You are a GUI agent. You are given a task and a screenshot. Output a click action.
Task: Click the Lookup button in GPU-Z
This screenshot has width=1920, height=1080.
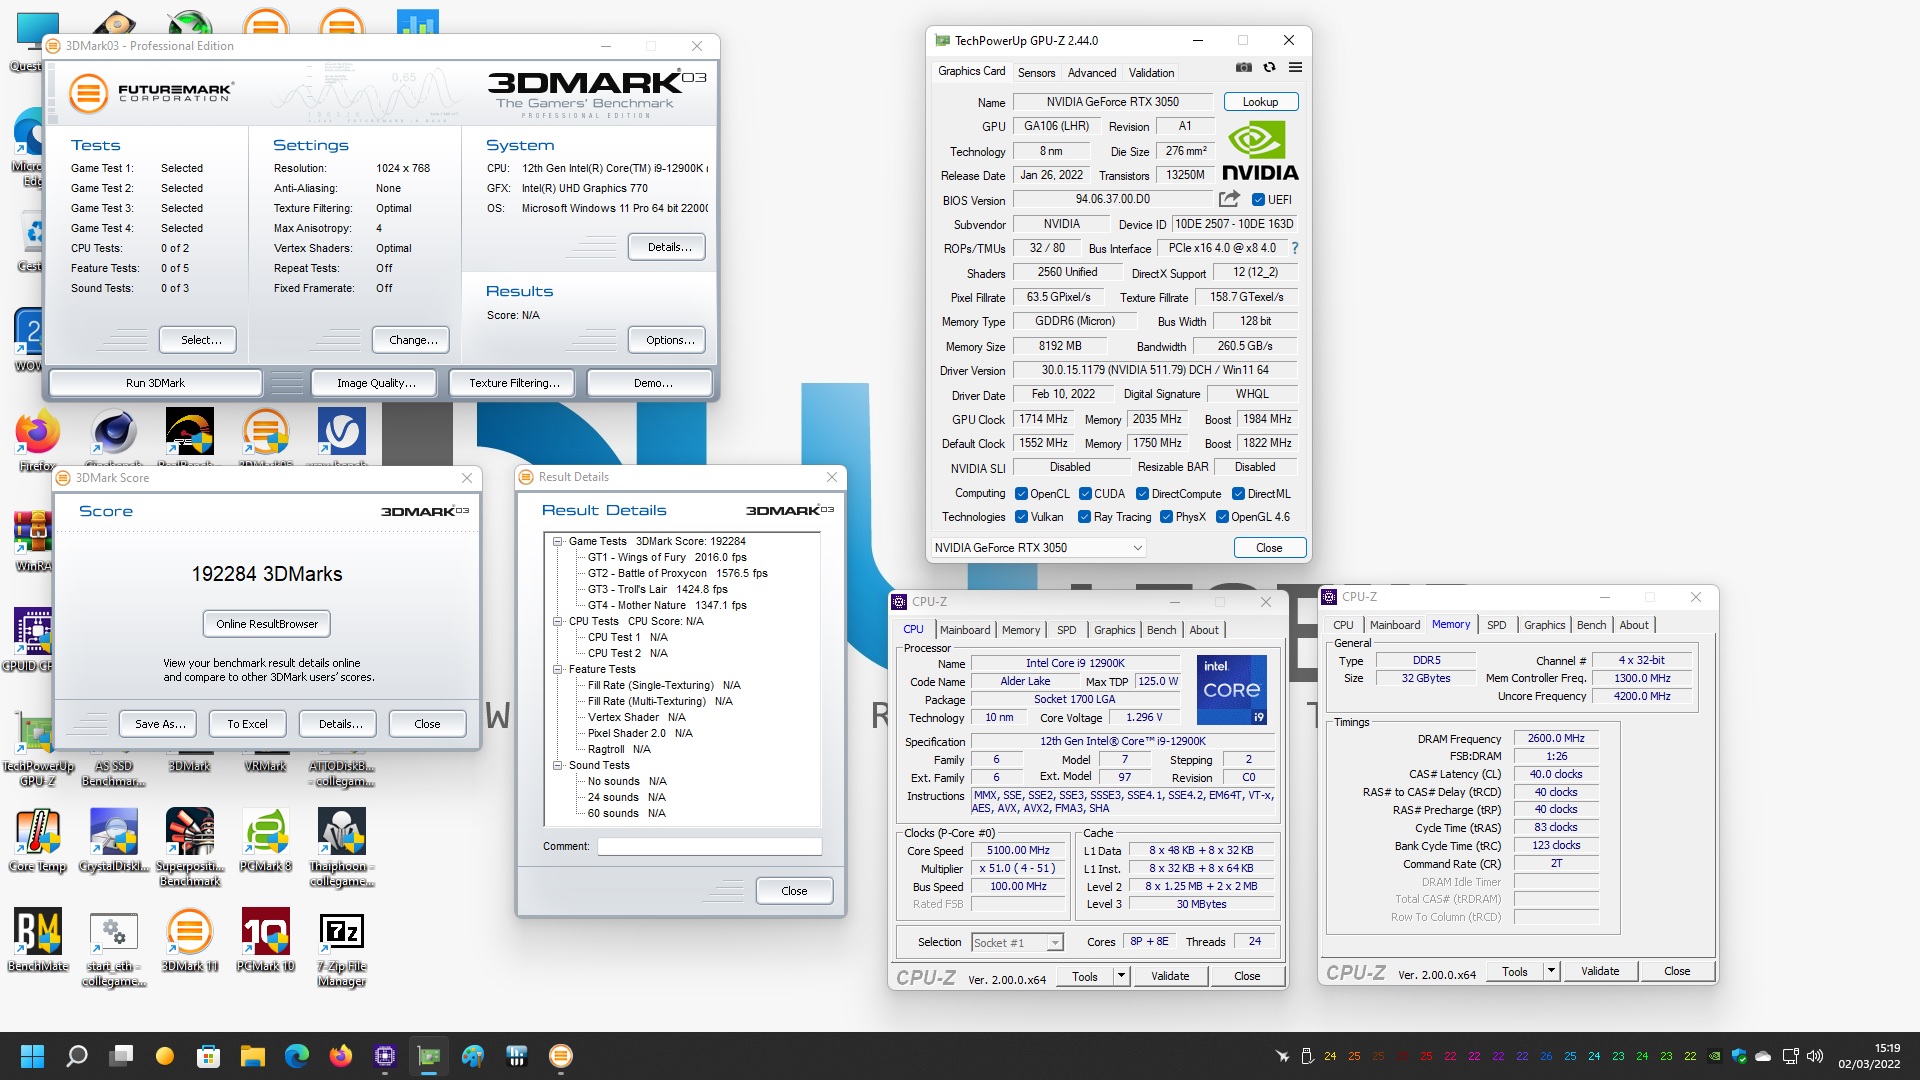[1260, 102]
